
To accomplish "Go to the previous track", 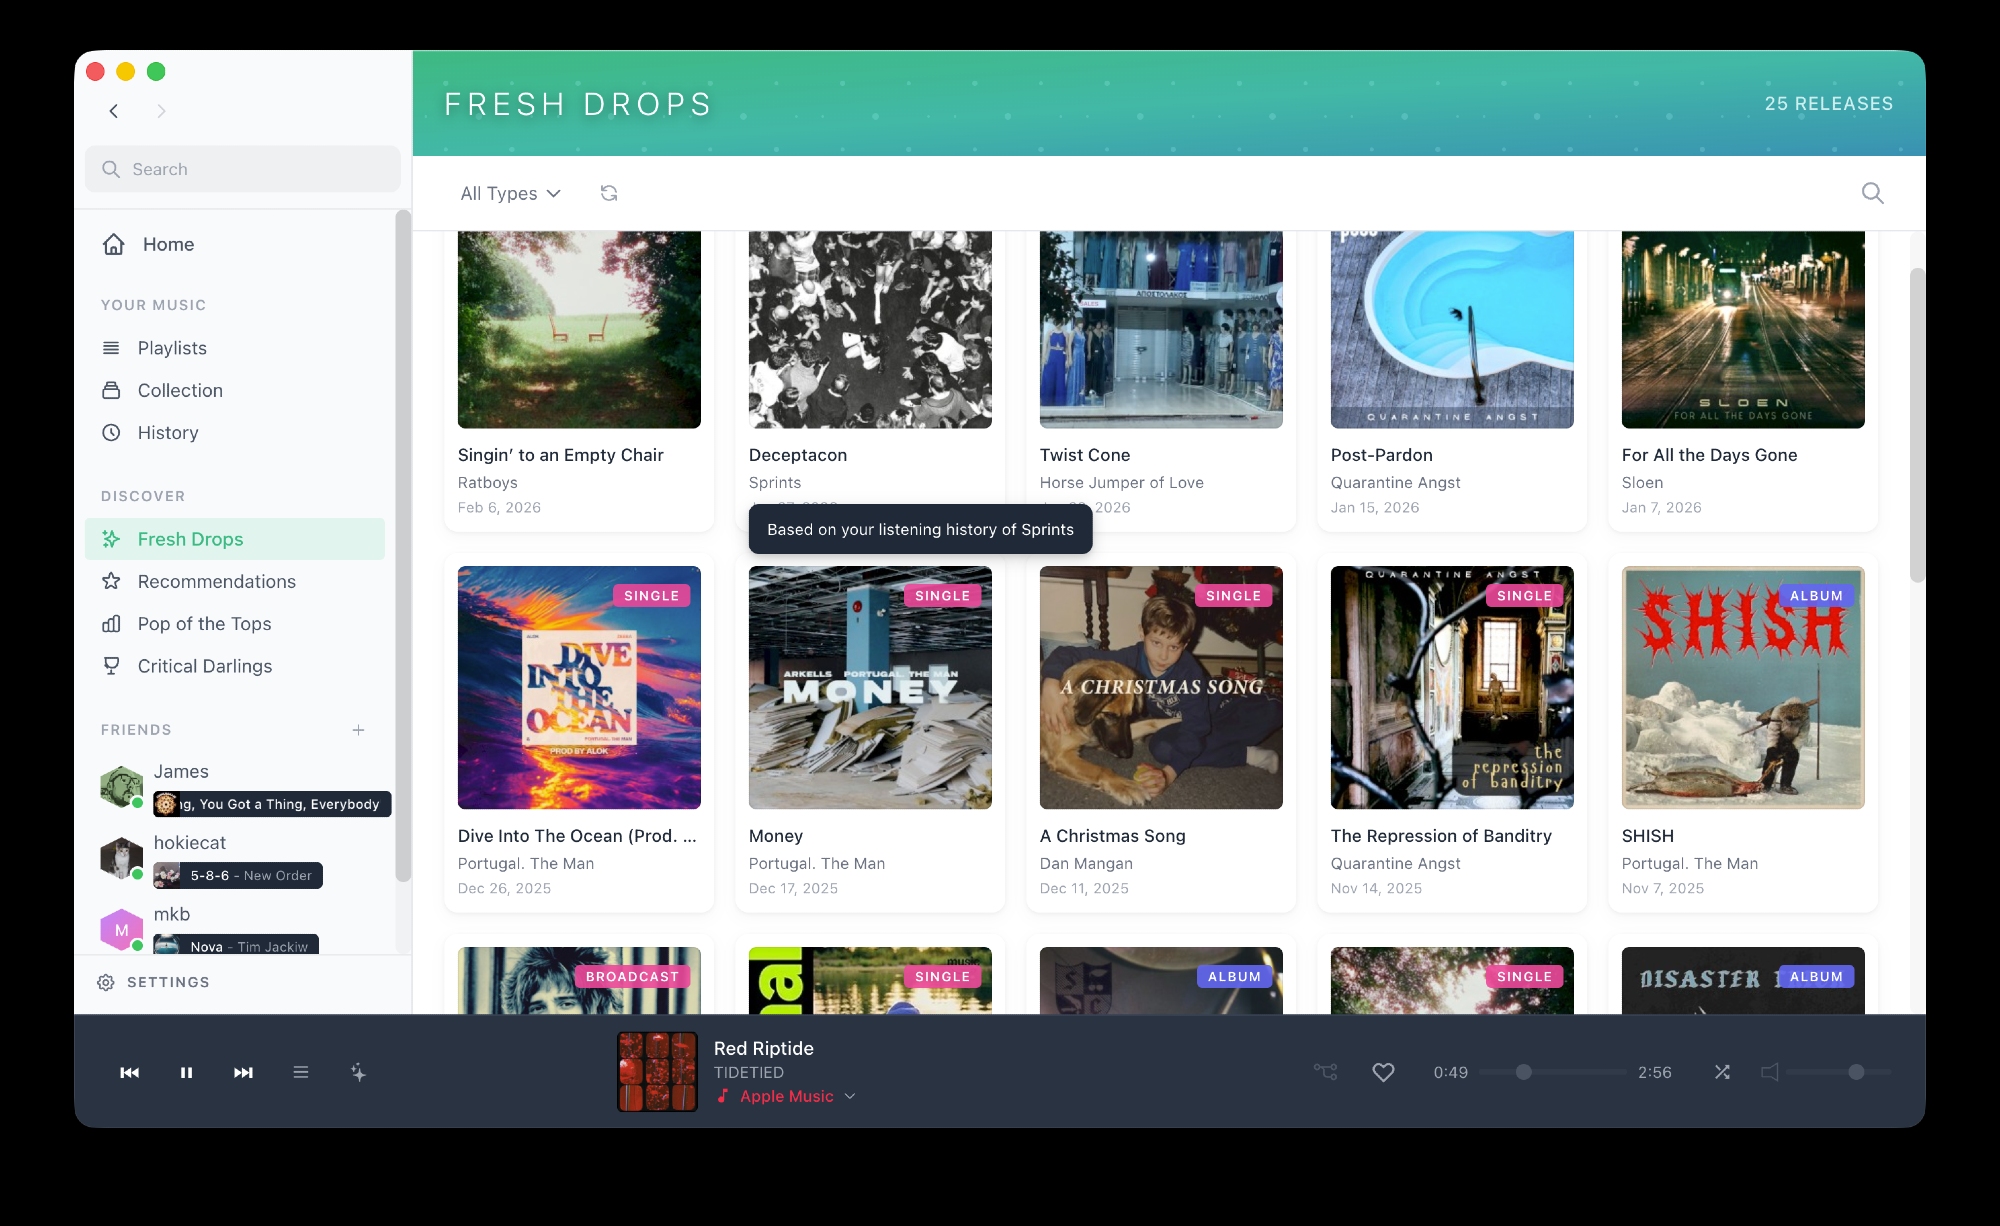I will (130, 1072).
